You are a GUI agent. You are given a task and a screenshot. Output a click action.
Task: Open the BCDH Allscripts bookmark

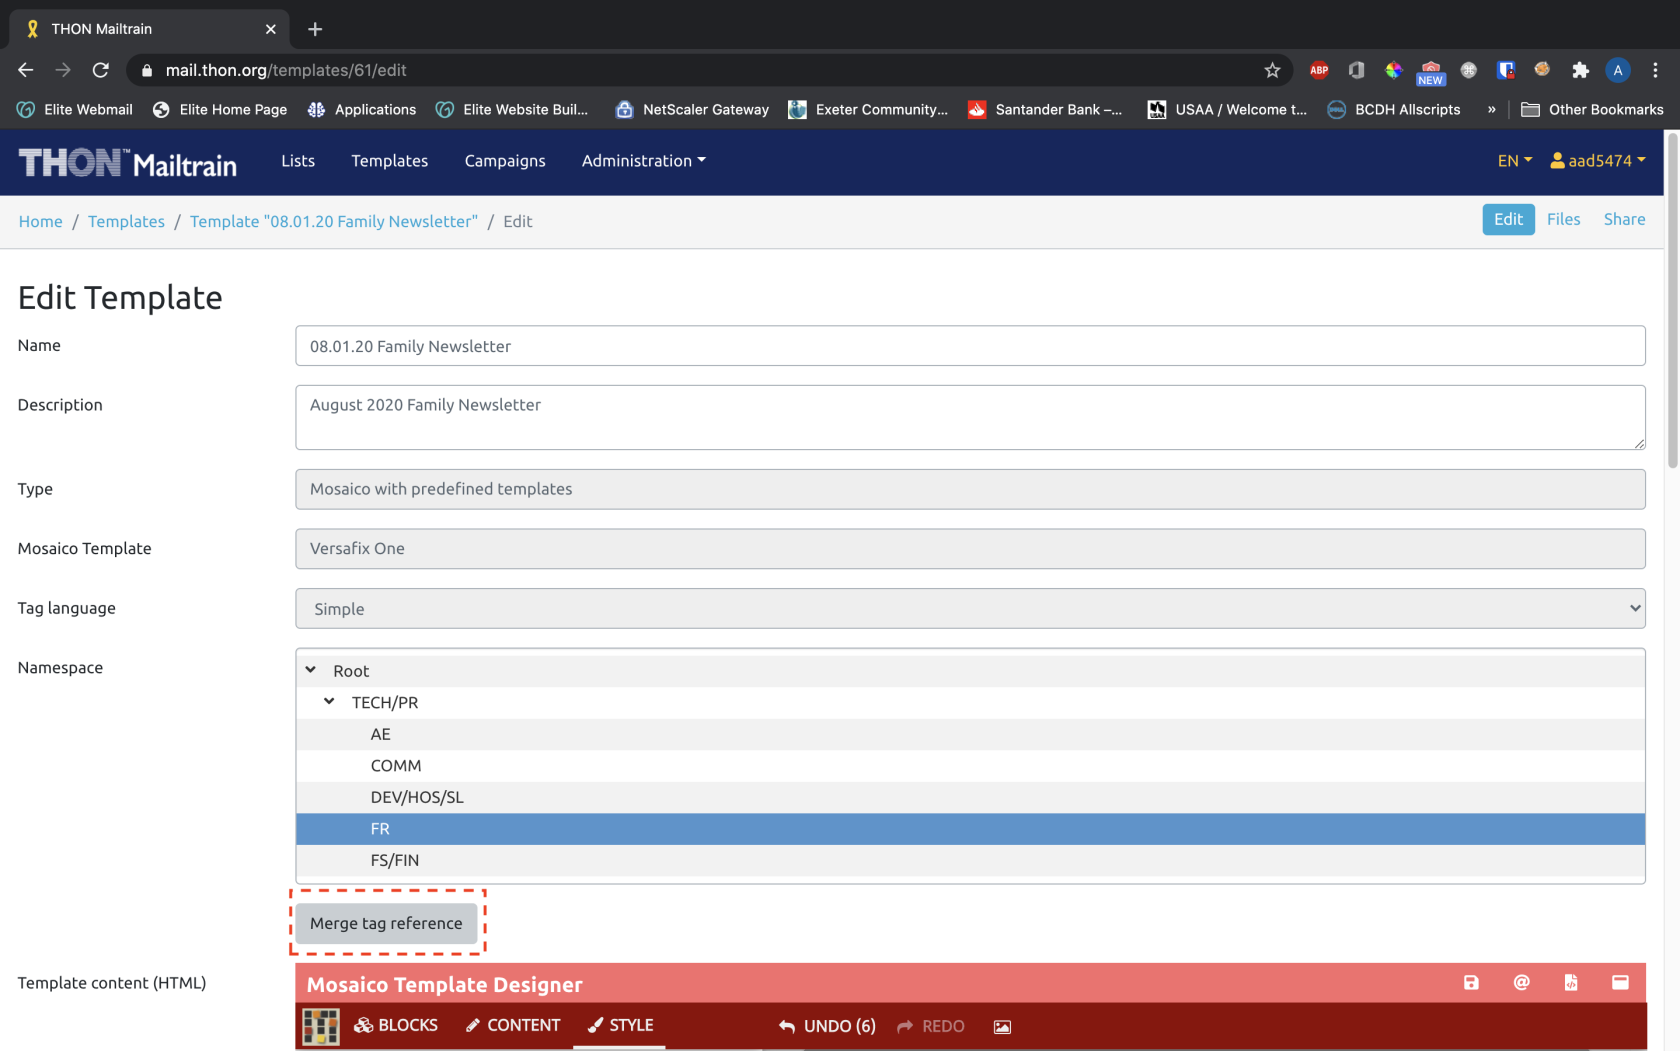pos(1394,109)
